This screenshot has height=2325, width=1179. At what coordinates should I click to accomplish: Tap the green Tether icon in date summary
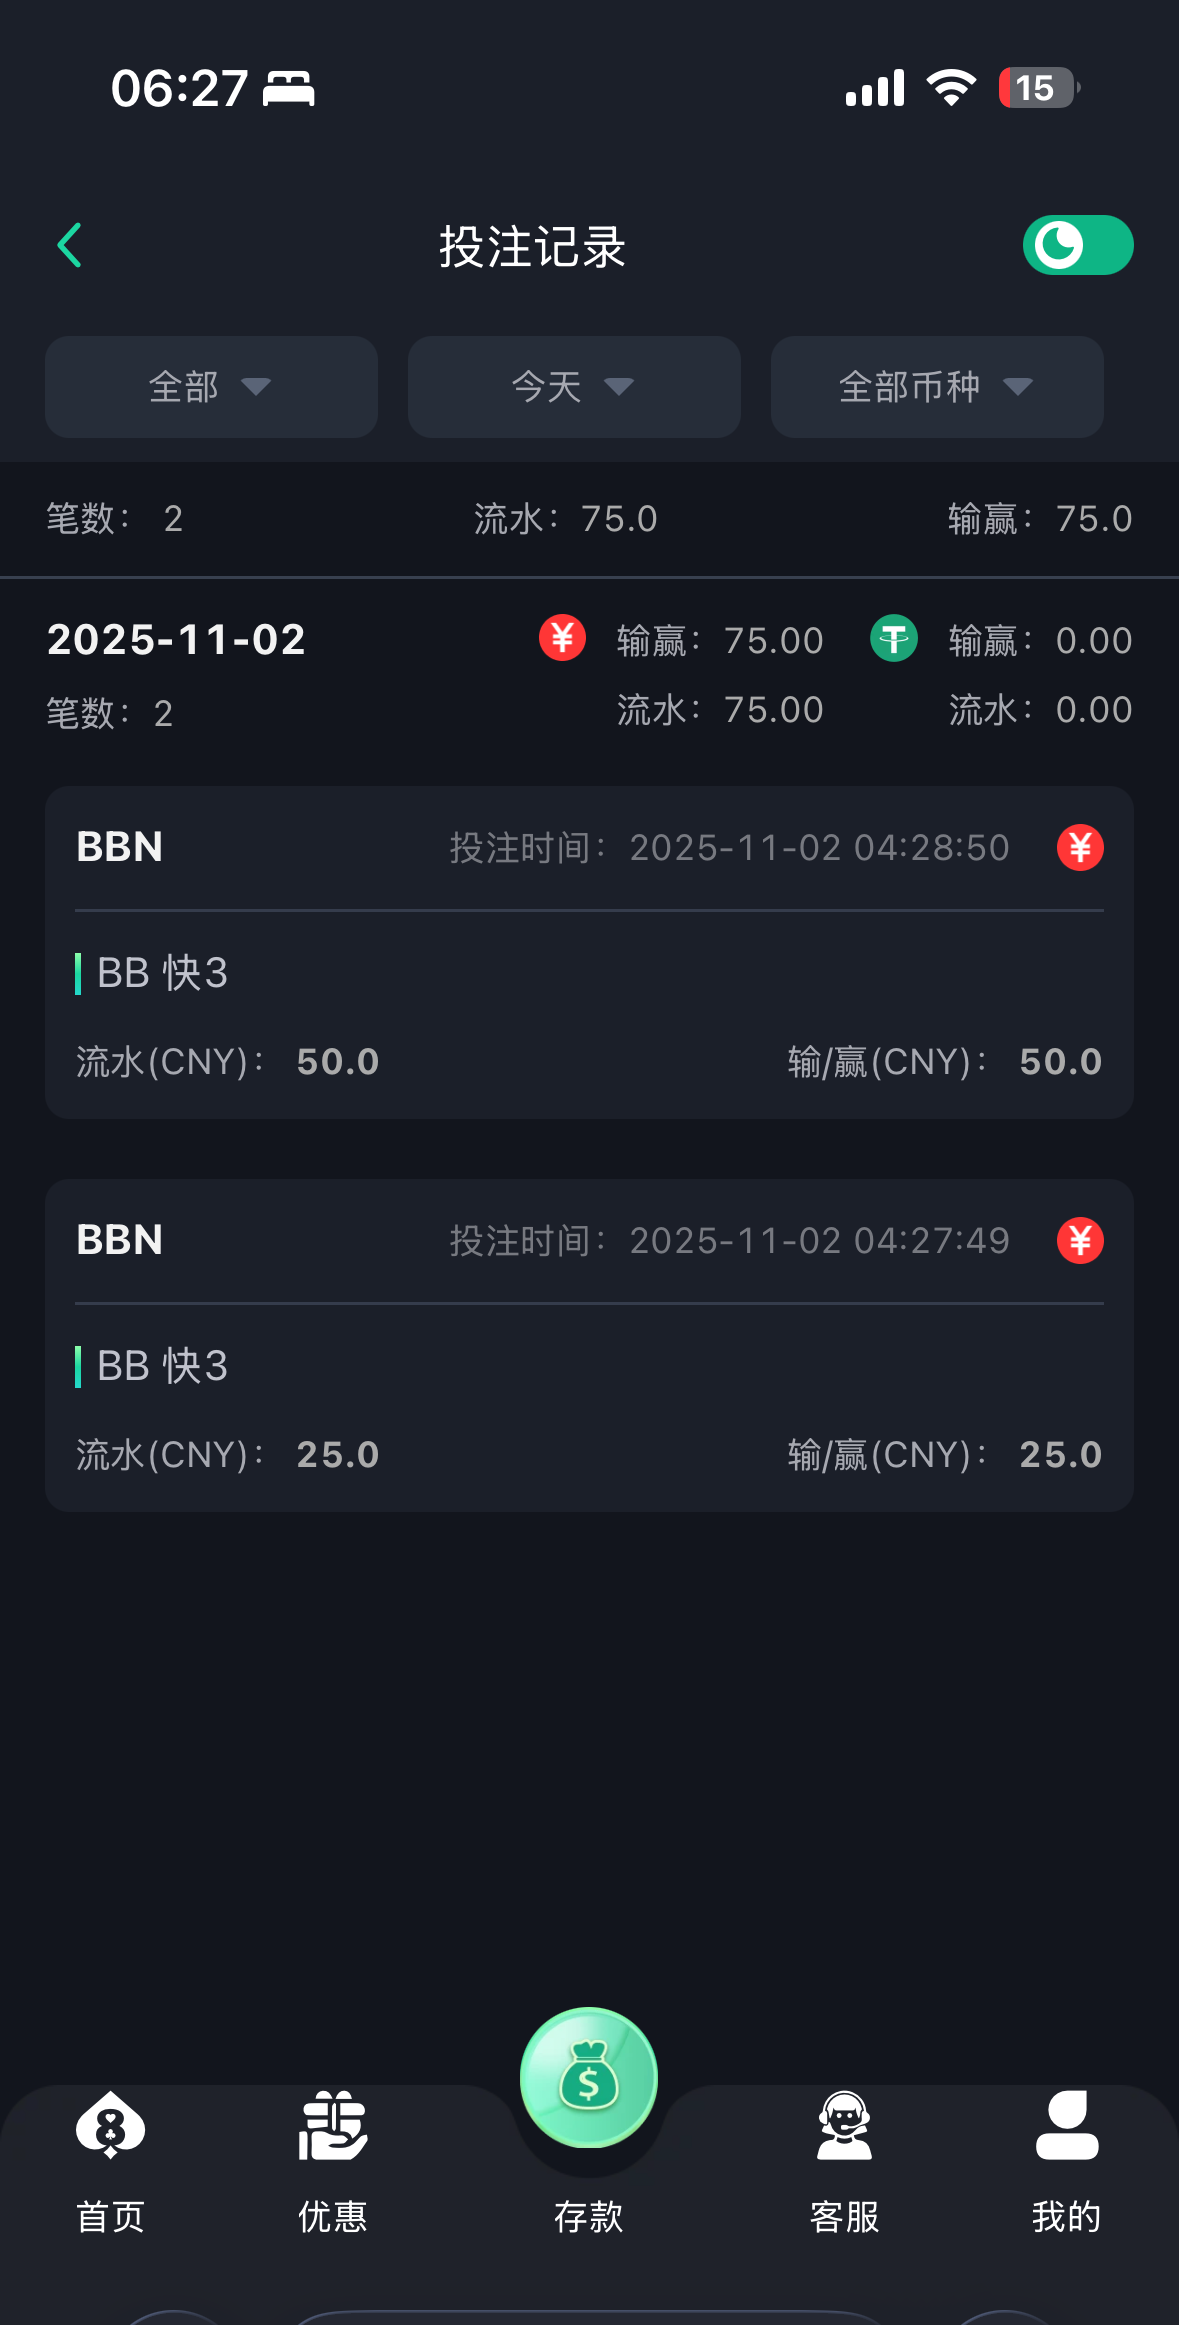point(894,638)
